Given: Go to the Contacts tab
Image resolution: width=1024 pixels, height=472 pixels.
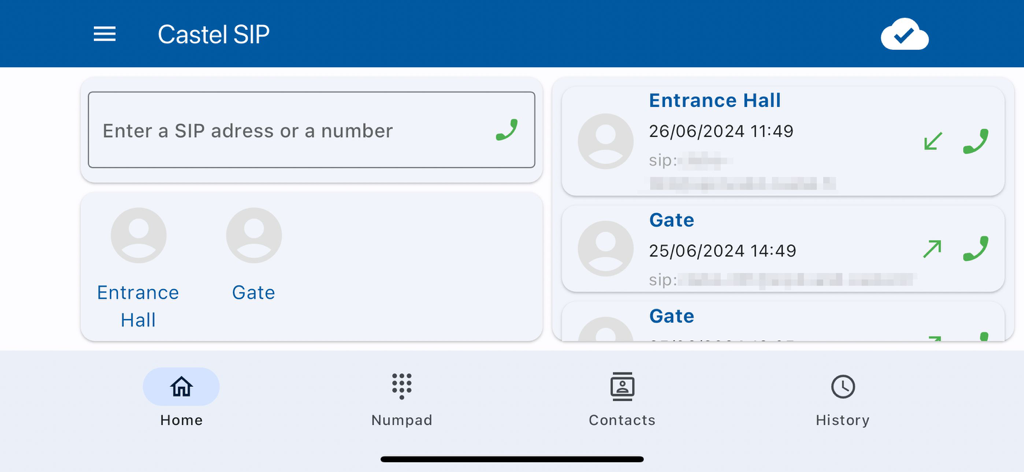Looking at the screenshot, I should coord(622,399).
